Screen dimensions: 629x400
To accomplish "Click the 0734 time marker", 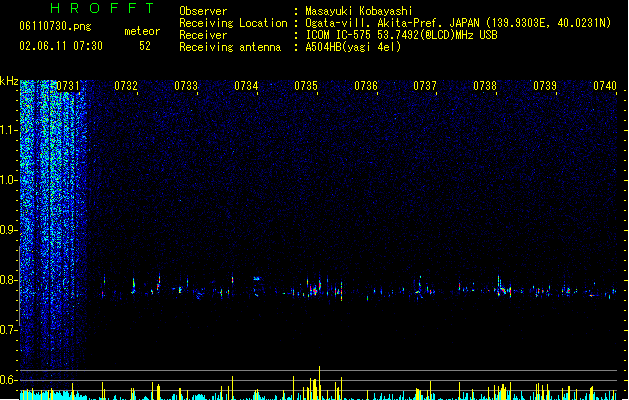I will [246, 86].
